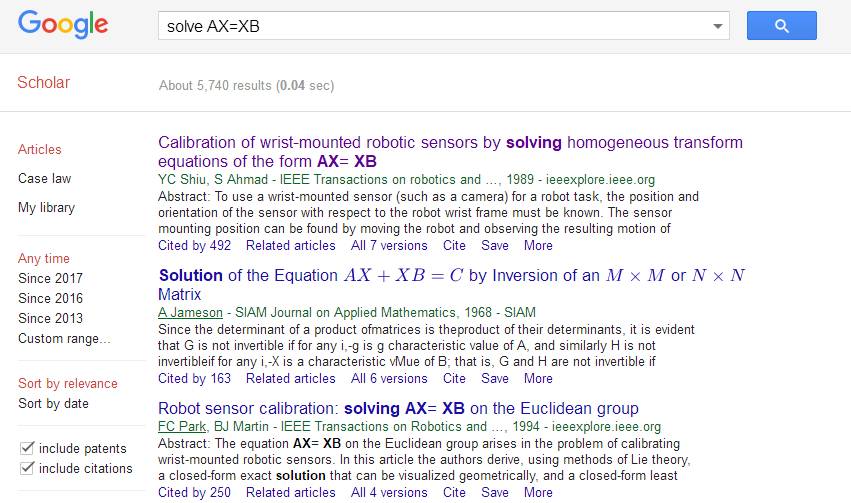The image size is (851, 503).
Task: Filter results Since 2013
Action: (x=50, y=319)
